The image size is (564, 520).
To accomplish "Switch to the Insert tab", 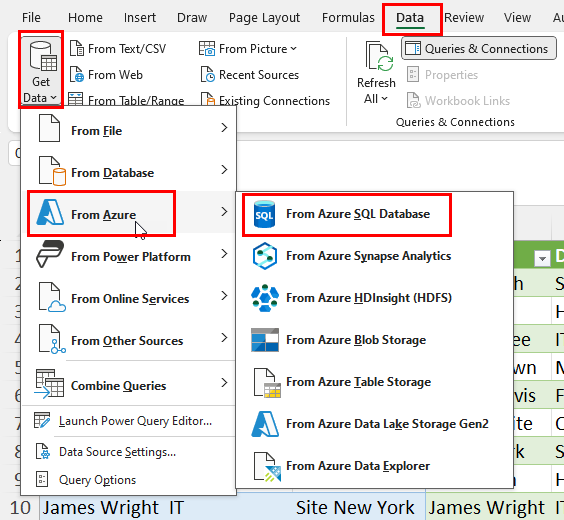I will (140, 18).
